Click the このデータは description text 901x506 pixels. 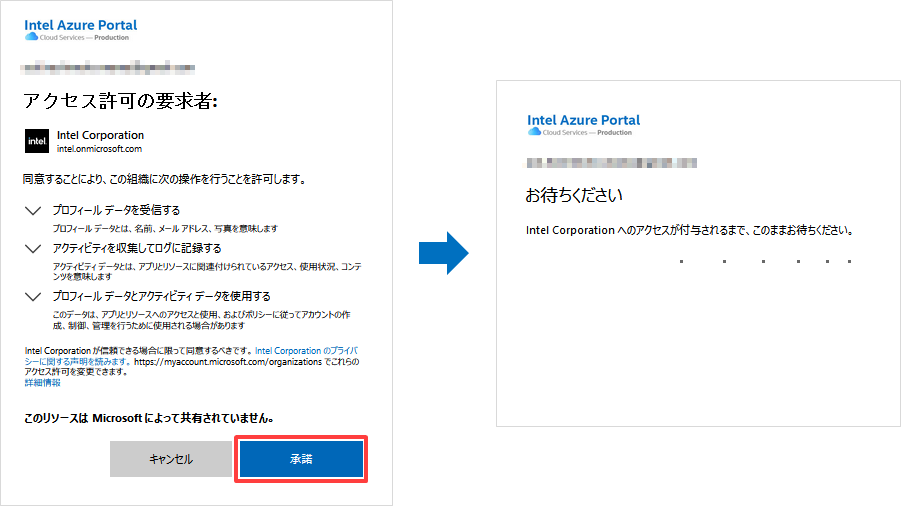(x=202, y=320)
